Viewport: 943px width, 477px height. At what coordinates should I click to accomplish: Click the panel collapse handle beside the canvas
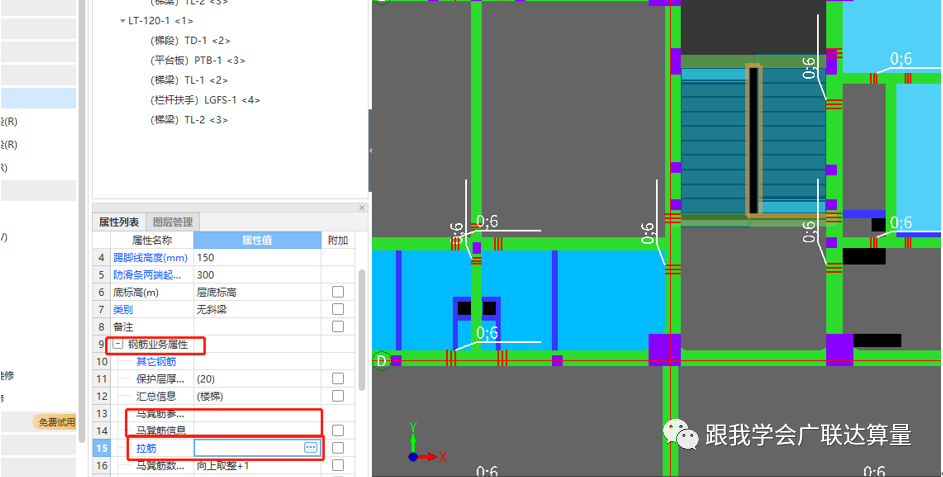[370, 150]
